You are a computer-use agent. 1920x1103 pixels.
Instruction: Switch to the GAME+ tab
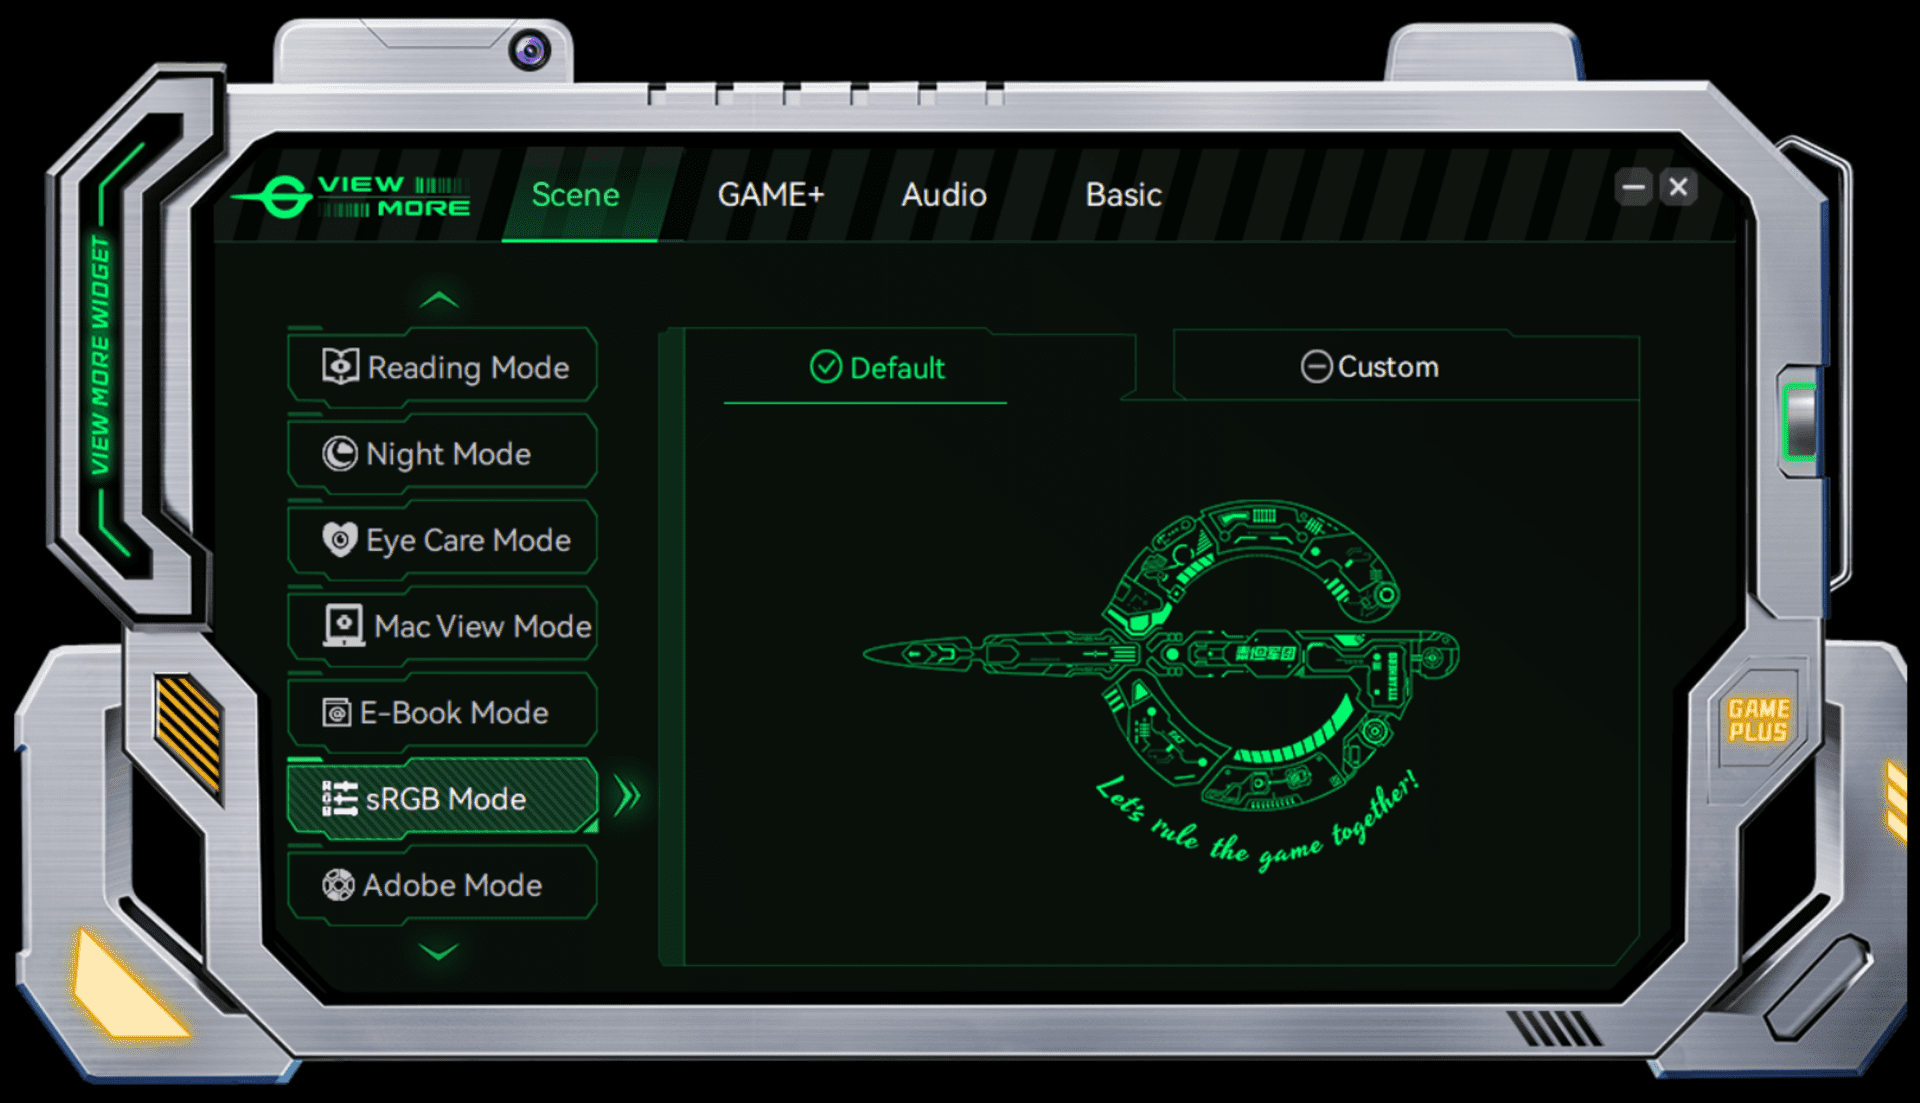(x=770, y=194)
